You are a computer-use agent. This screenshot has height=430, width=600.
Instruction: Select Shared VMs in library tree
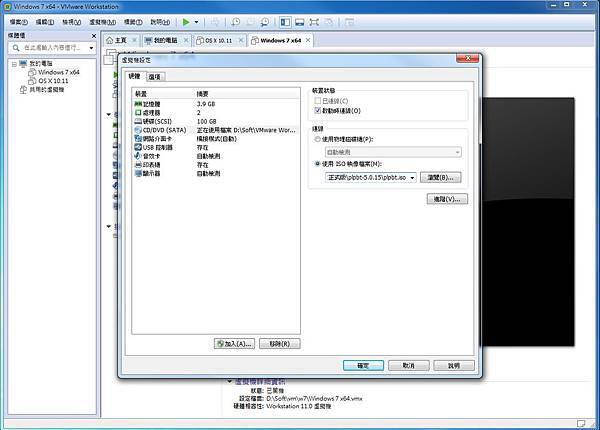click(x=47, y=90)
